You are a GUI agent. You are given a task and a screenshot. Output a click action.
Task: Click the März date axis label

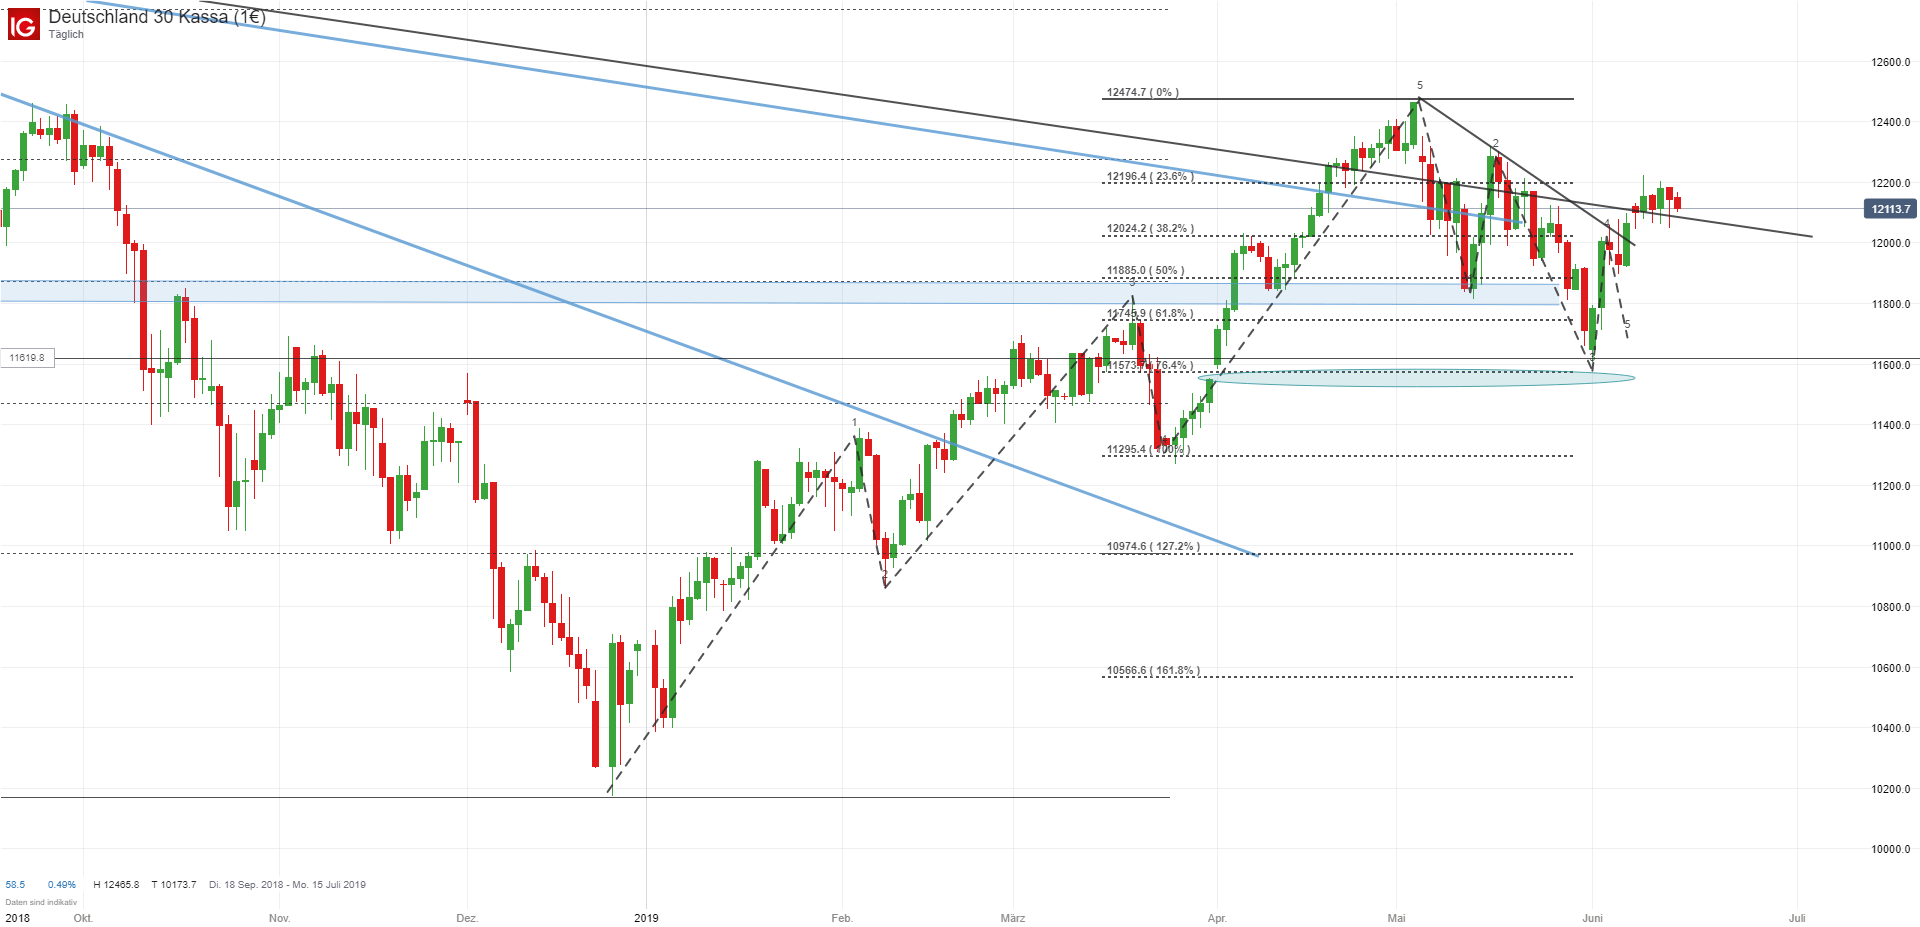coord(1012,918)
